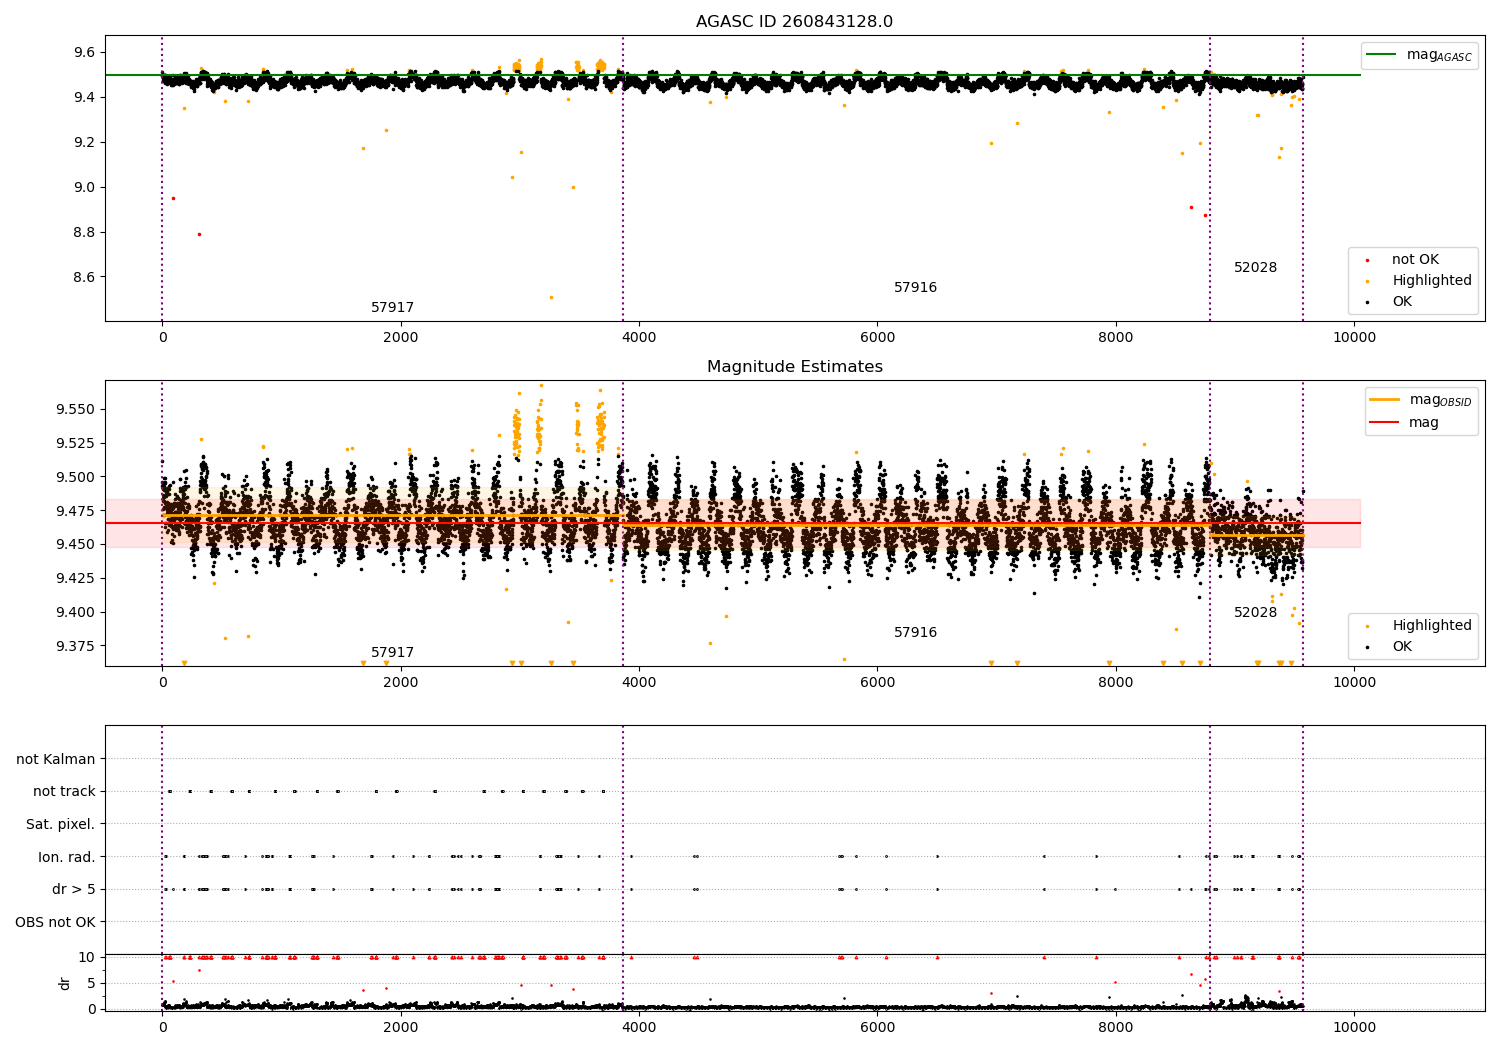Click x-axis tick 2000 under Magnitude Estimates plot

[400, 682]
